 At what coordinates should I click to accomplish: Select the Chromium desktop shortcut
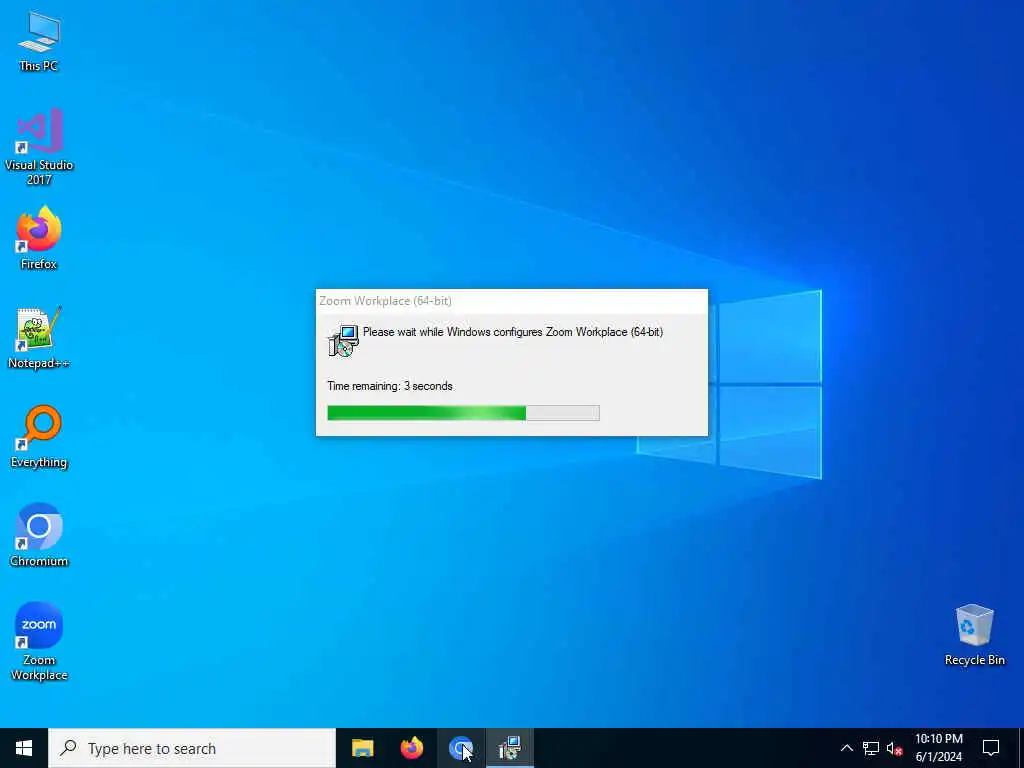tap(39, 535)
